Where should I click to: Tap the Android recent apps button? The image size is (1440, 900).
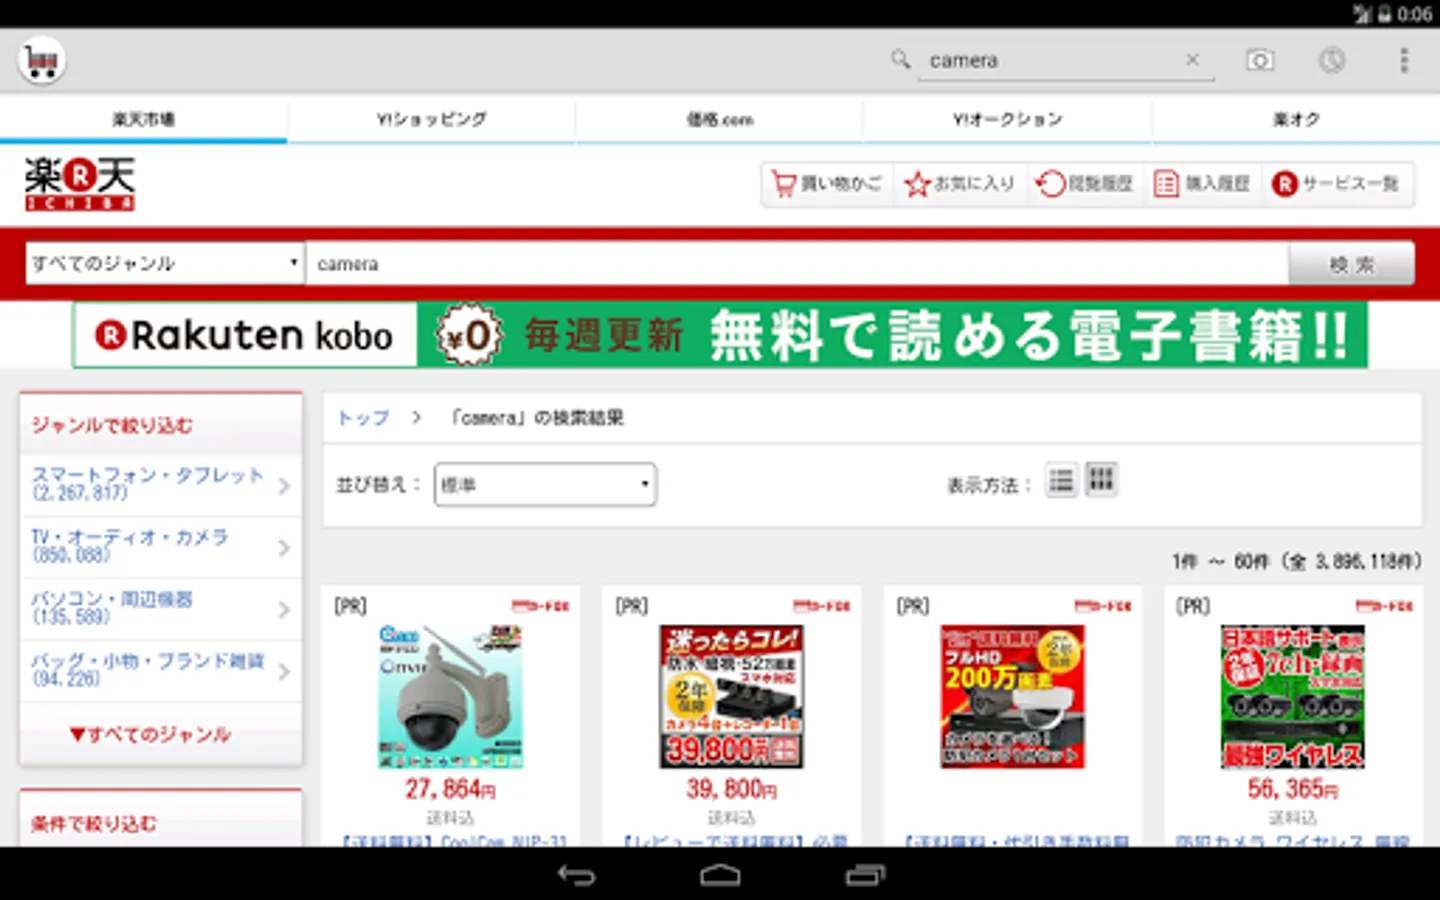pos(865,876)
